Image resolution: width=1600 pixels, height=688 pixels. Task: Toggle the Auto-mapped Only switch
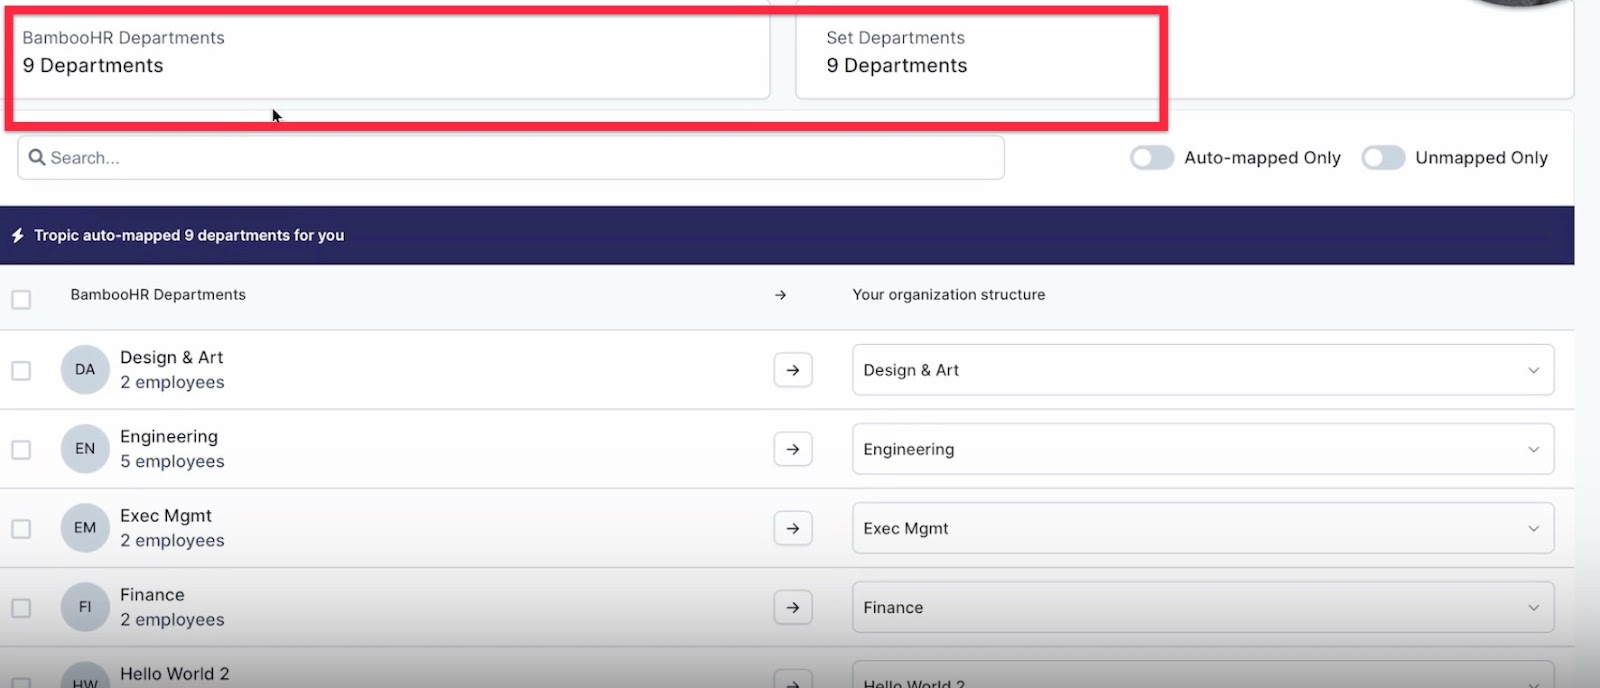click(x=1152, y=158)
